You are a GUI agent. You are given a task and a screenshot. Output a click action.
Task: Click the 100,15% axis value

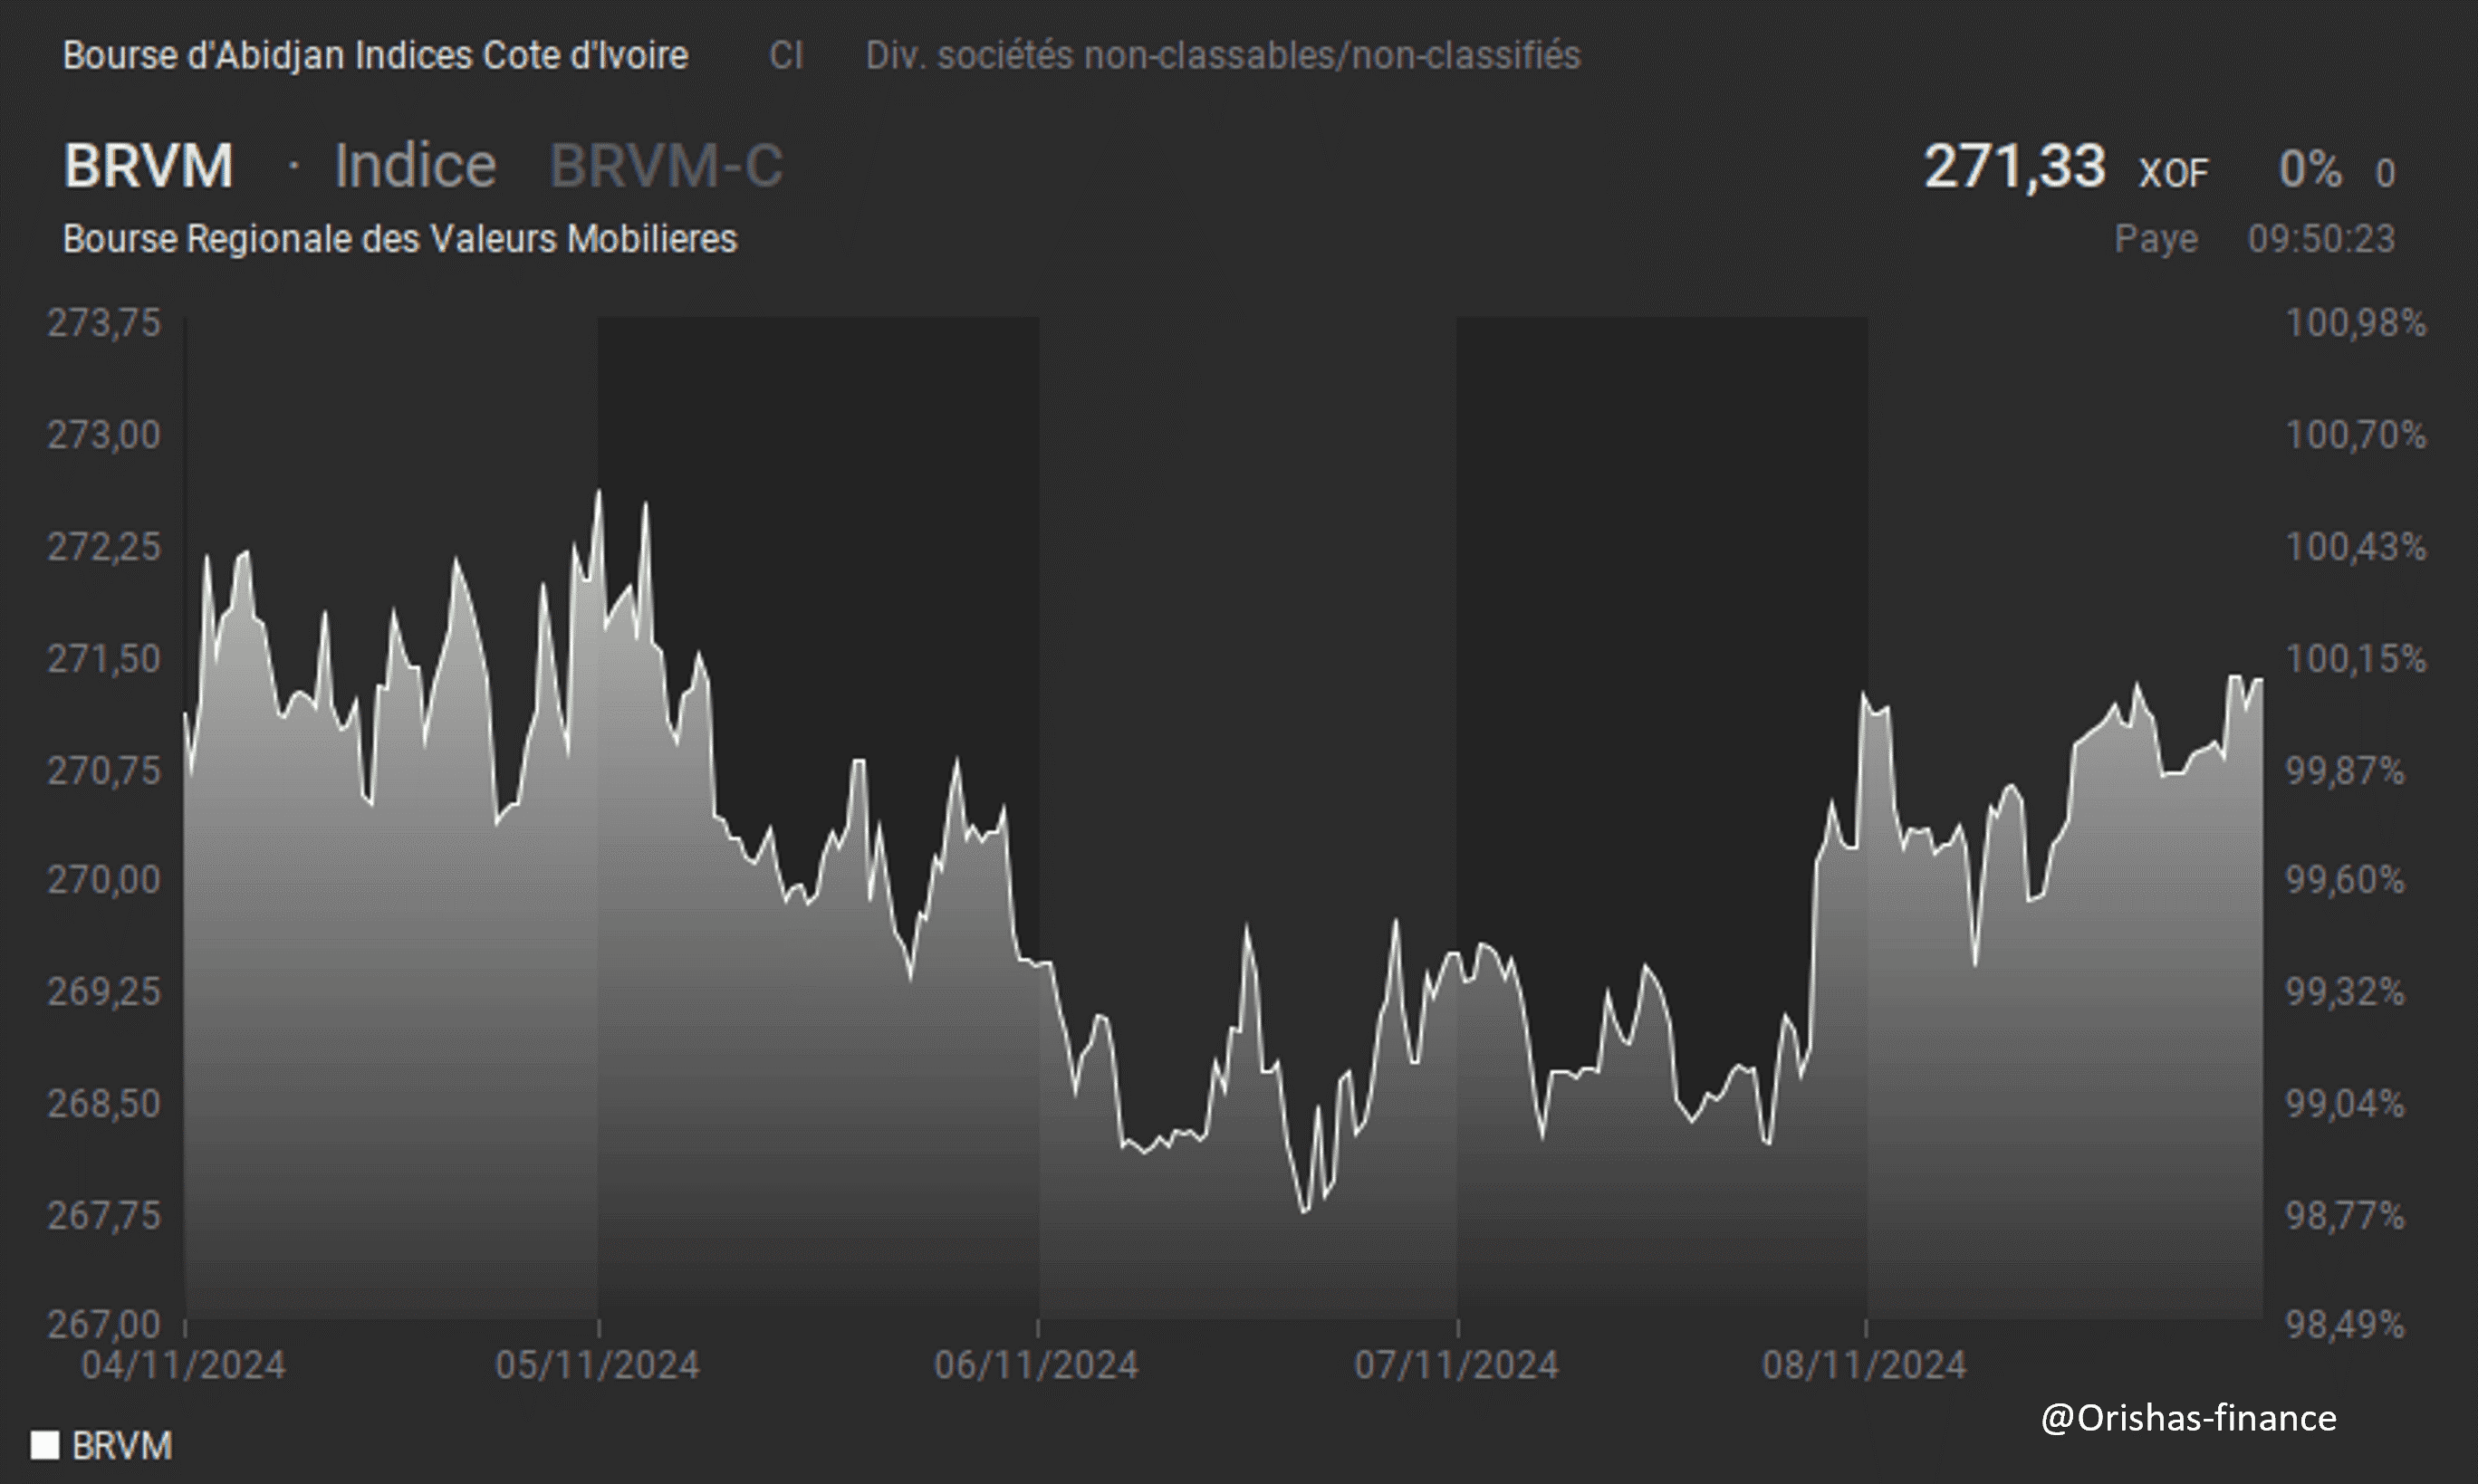tap(2356, 659)
